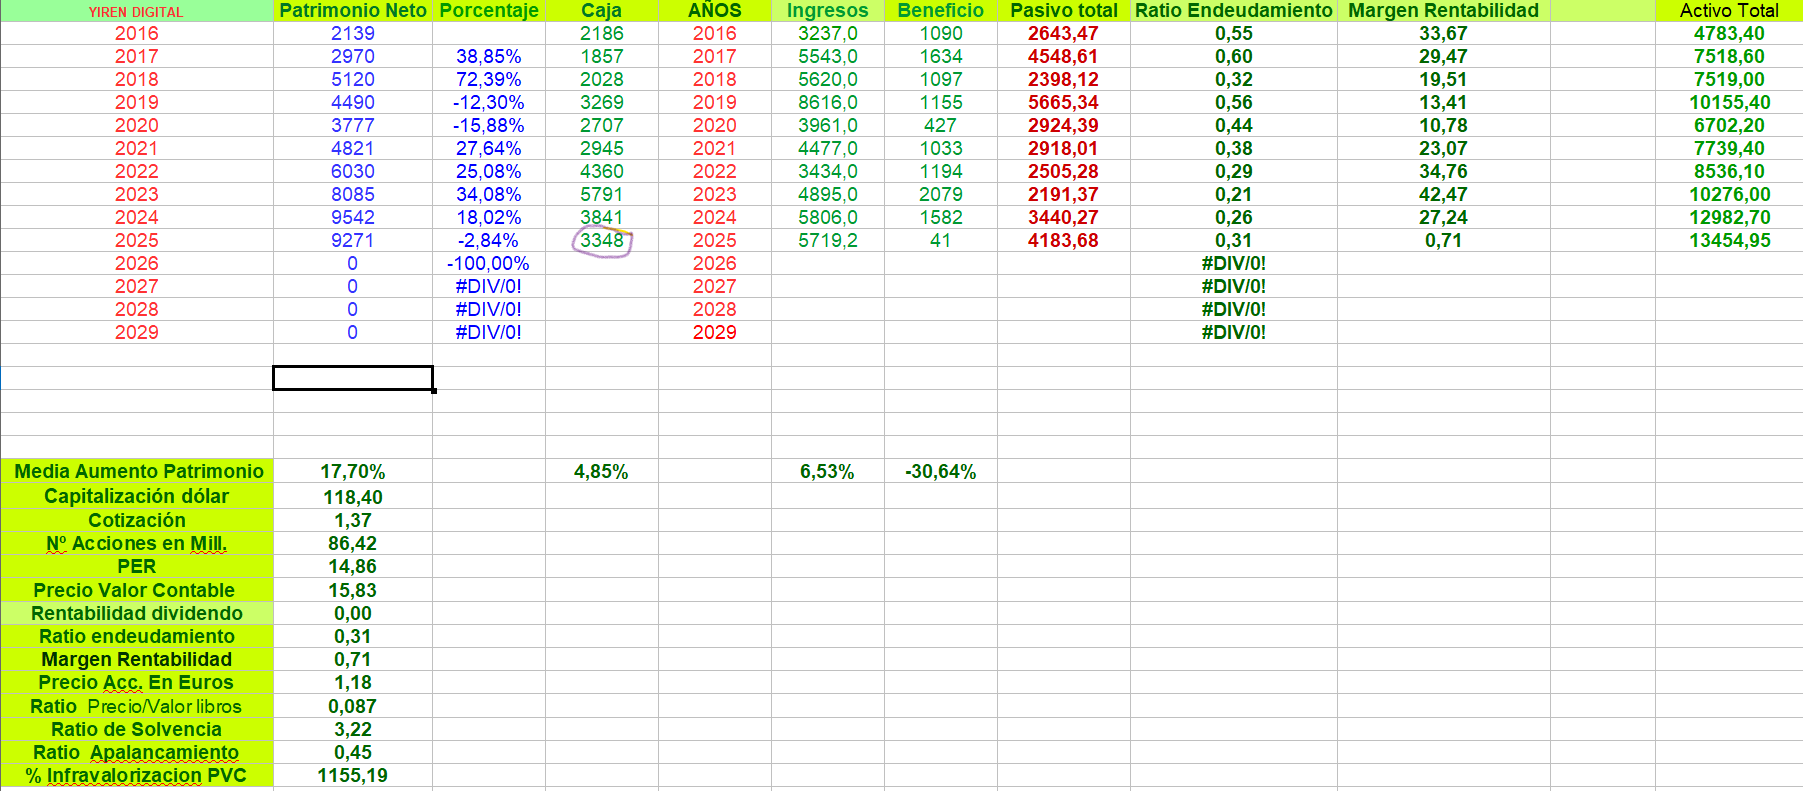Select the Activo Total column header
Screen dimensions: 1803x791
1729,11
